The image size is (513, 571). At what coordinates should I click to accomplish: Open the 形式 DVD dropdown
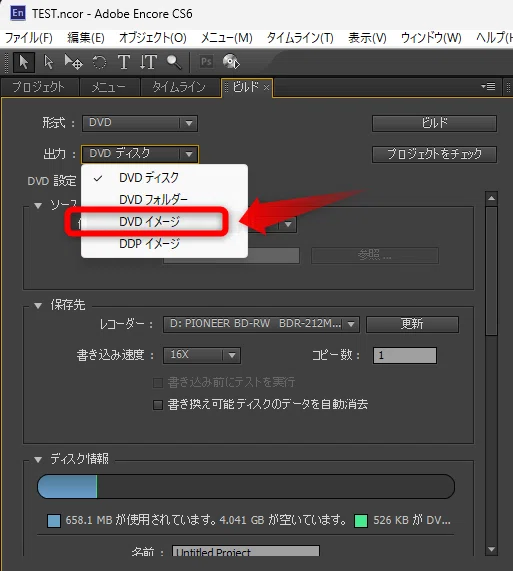tap(140, 123)
